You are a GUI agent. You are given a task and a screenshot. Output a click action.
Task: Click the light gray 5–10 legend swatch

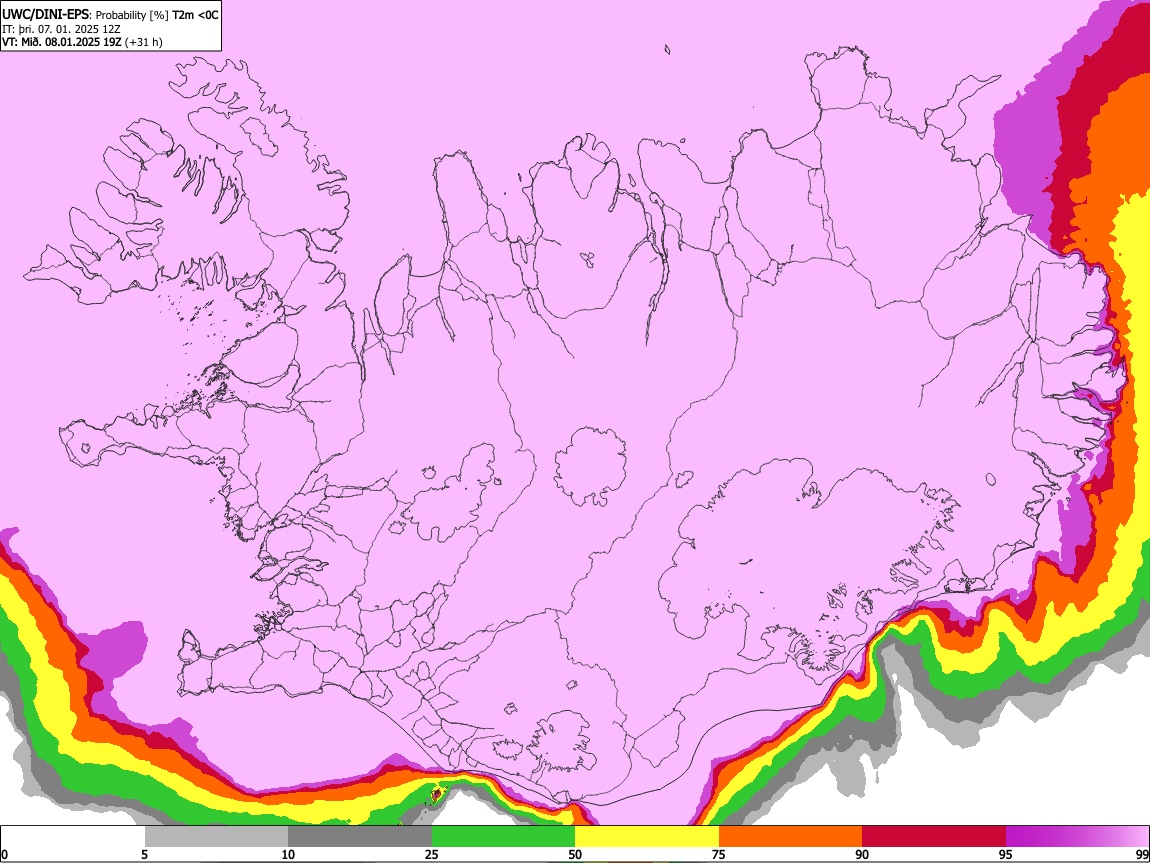[216, 837]
